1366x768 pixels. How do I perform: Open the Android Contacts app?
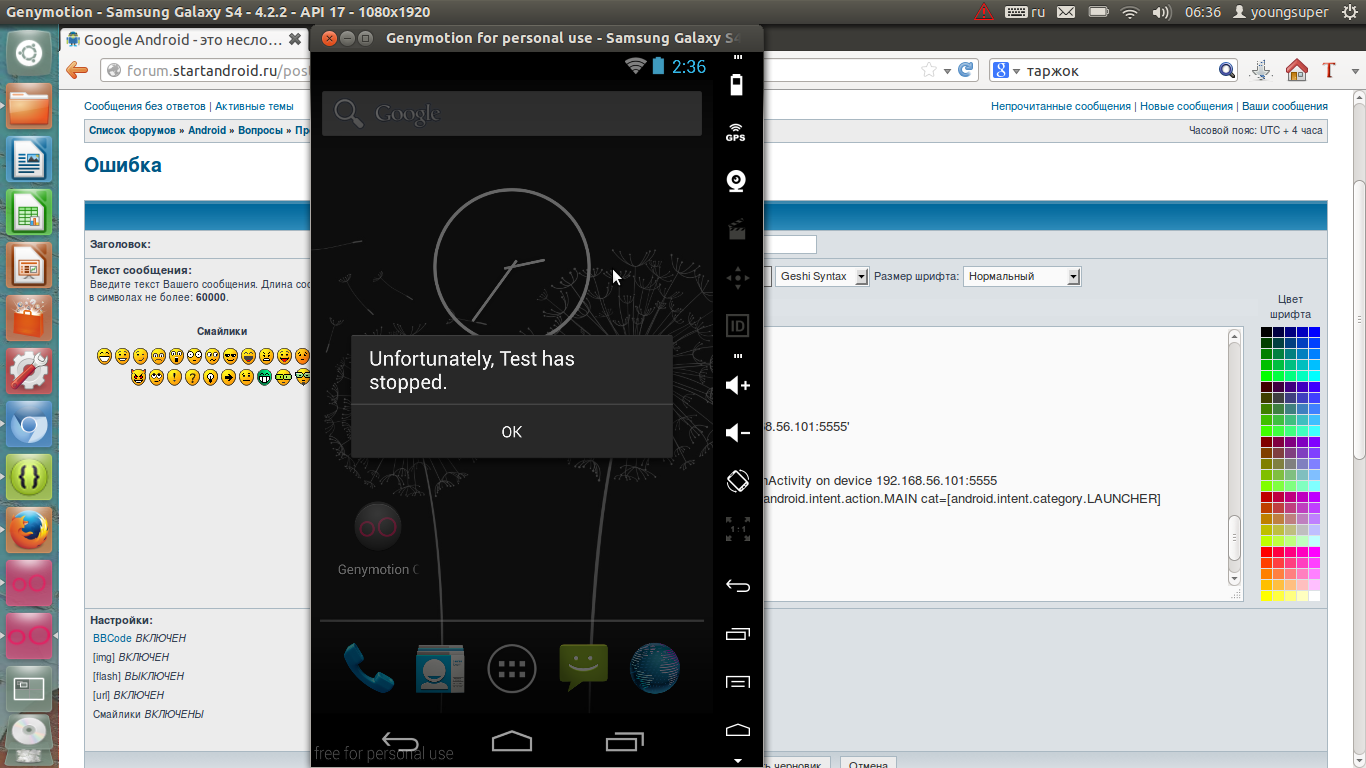pos(440,668)
